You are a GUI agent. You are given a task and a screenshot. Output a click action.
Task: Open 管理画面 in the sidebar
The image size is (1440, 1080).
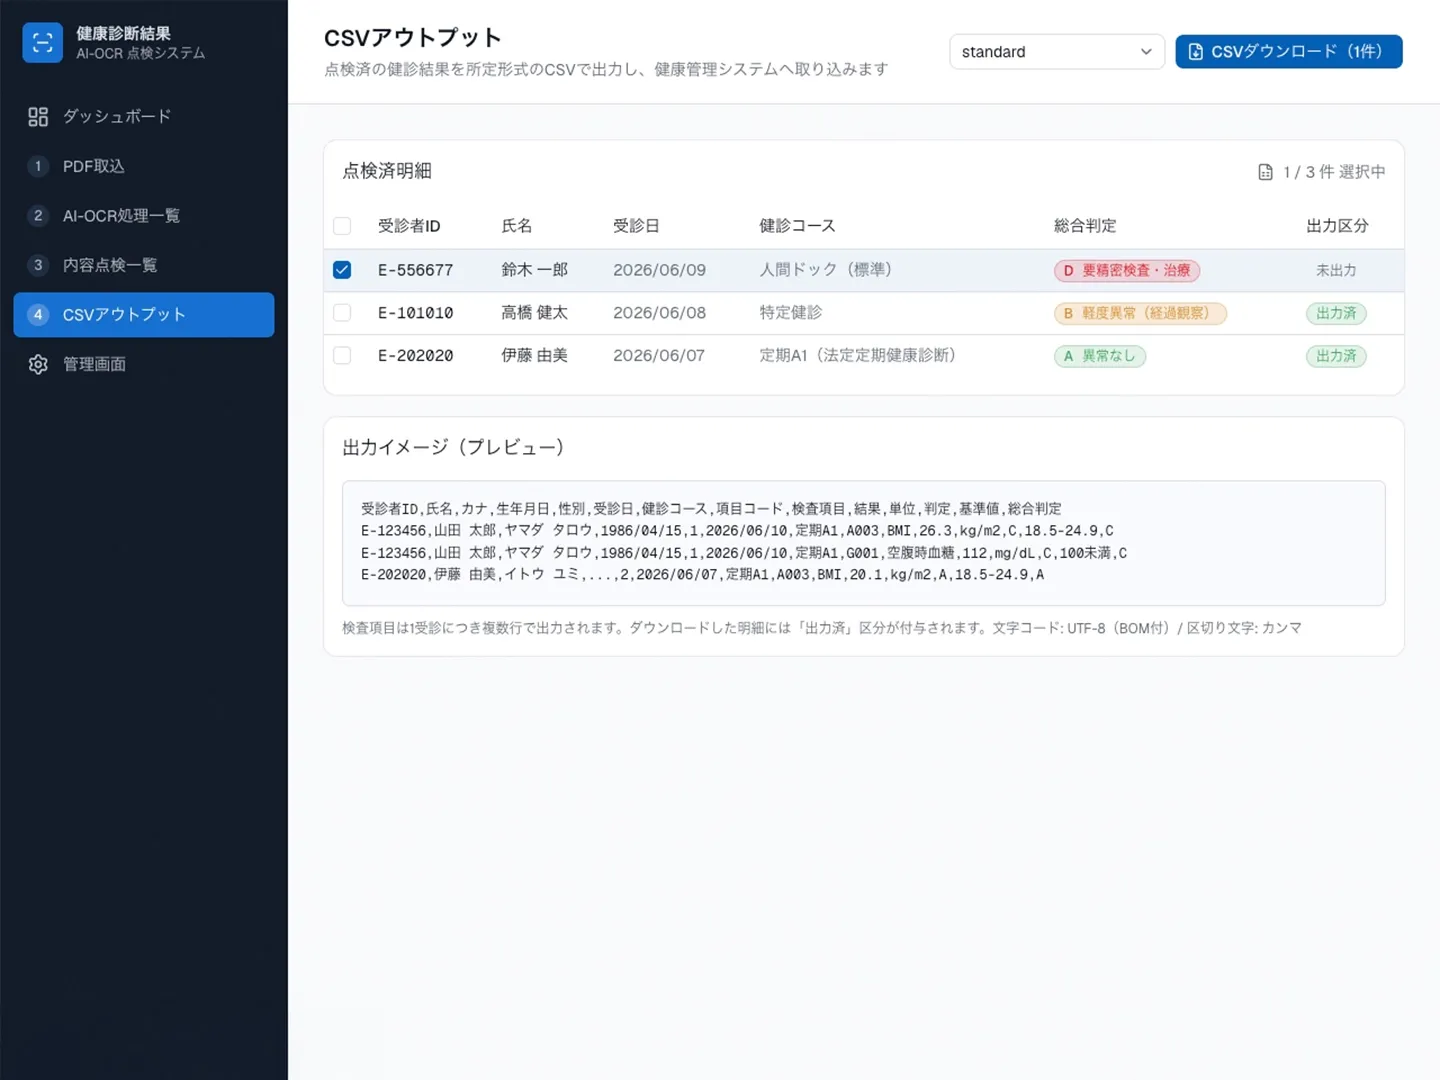144,364
